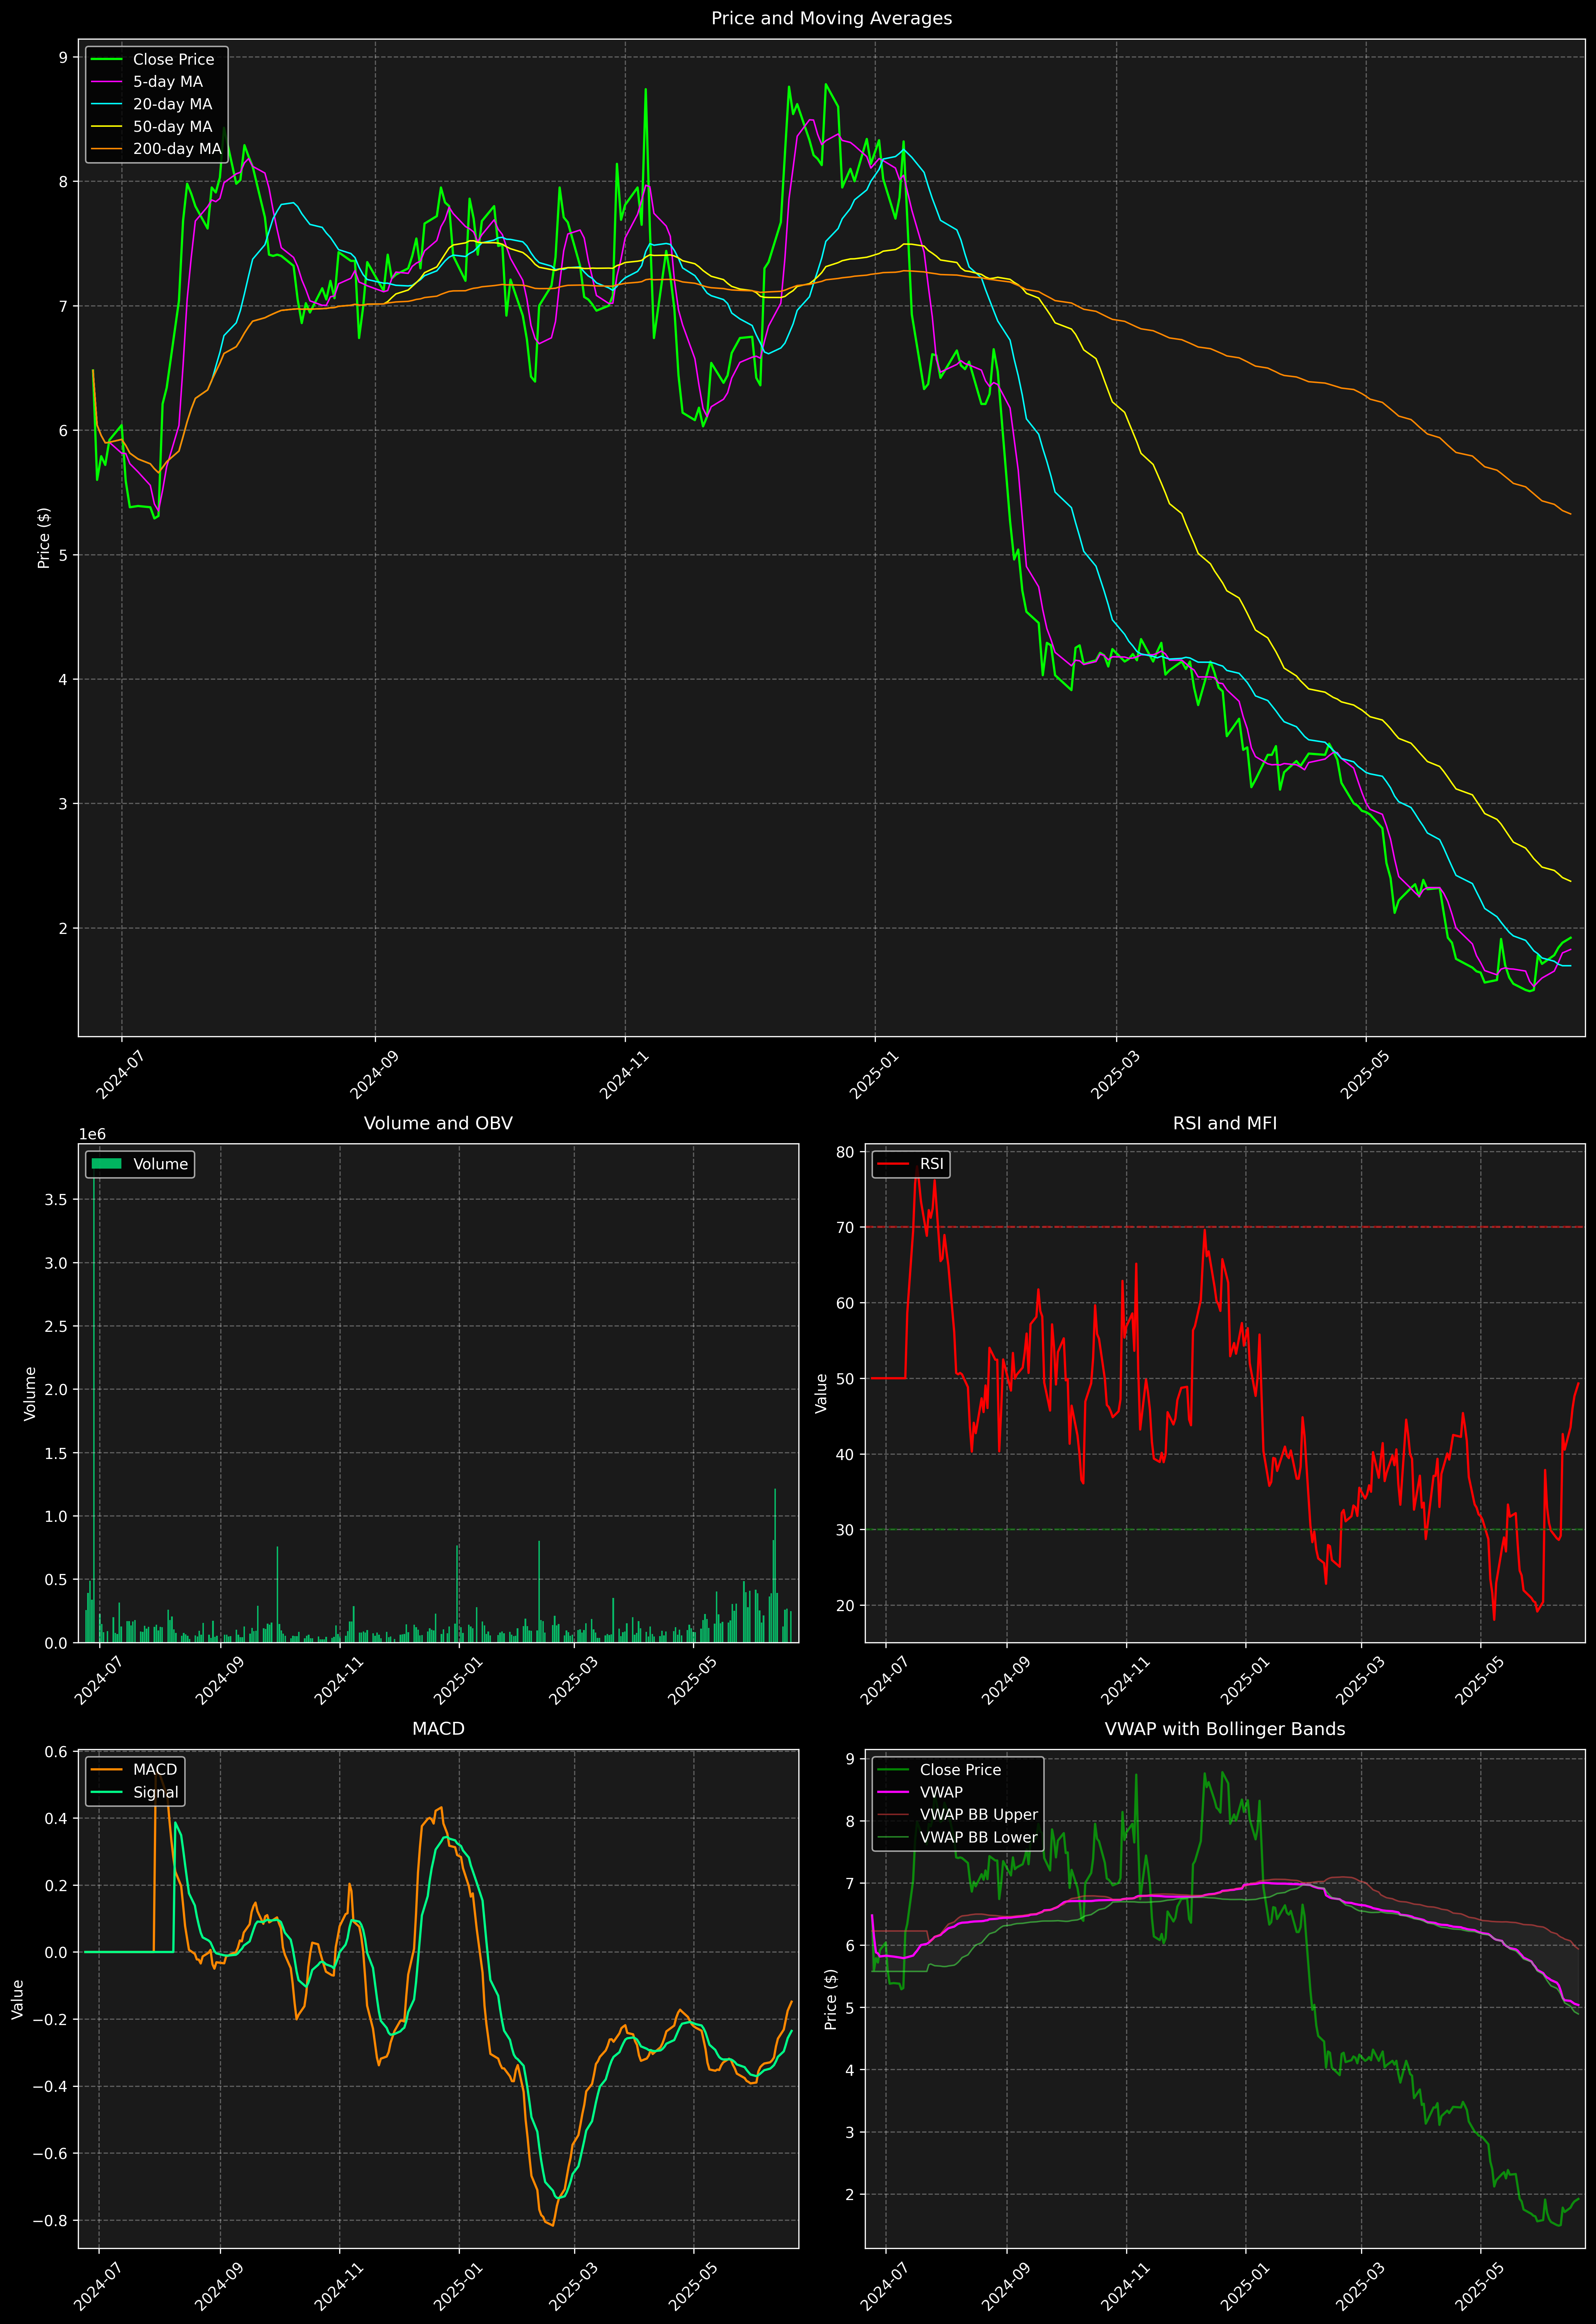Click '2024-11' tick on the Volume chart

338,1680
